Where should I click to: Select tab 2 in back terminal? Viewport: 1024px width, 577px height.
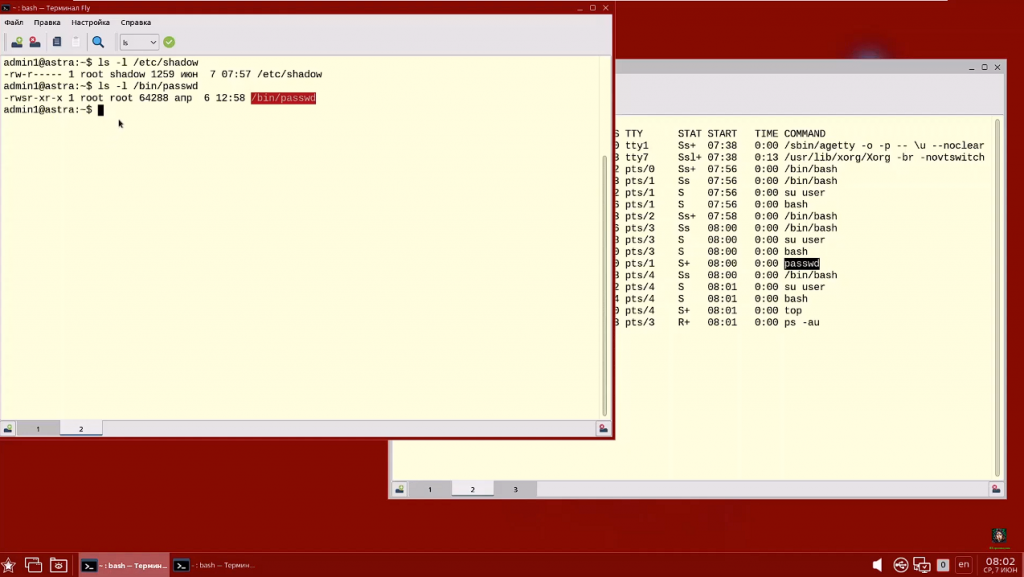473,490
